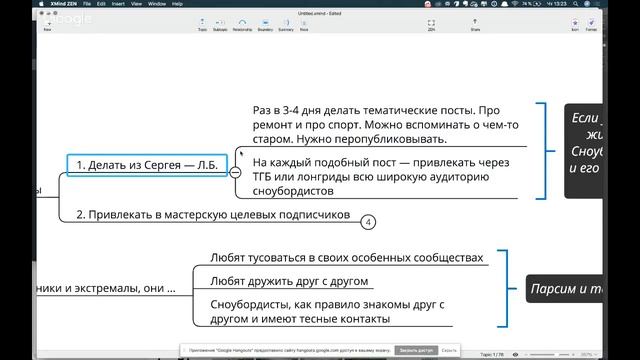Select topic "1. Делать из Сергея — Л.Б."
Image resolution: width=640 pixels, height=360 pixels.
(x=147, y=165)
